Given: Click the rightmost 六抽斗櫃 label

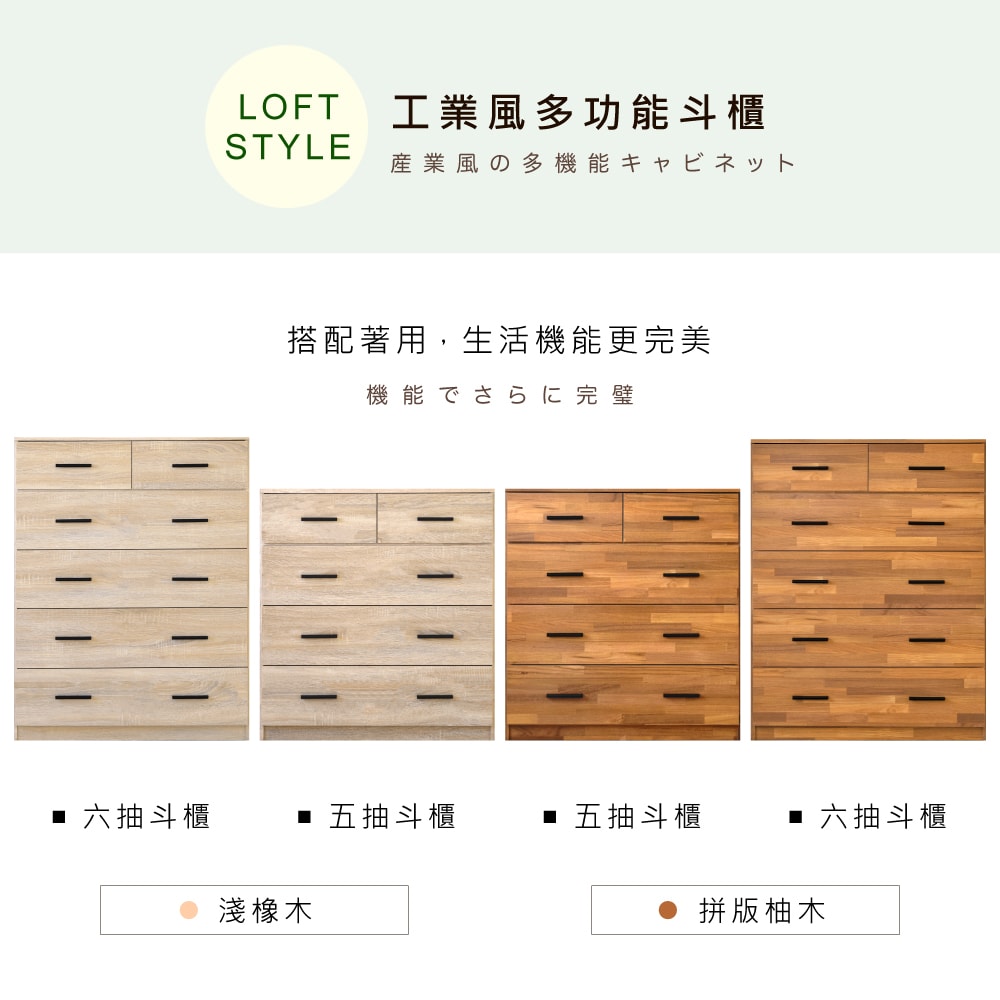Looking at the screenshot, I should [883, 817].
